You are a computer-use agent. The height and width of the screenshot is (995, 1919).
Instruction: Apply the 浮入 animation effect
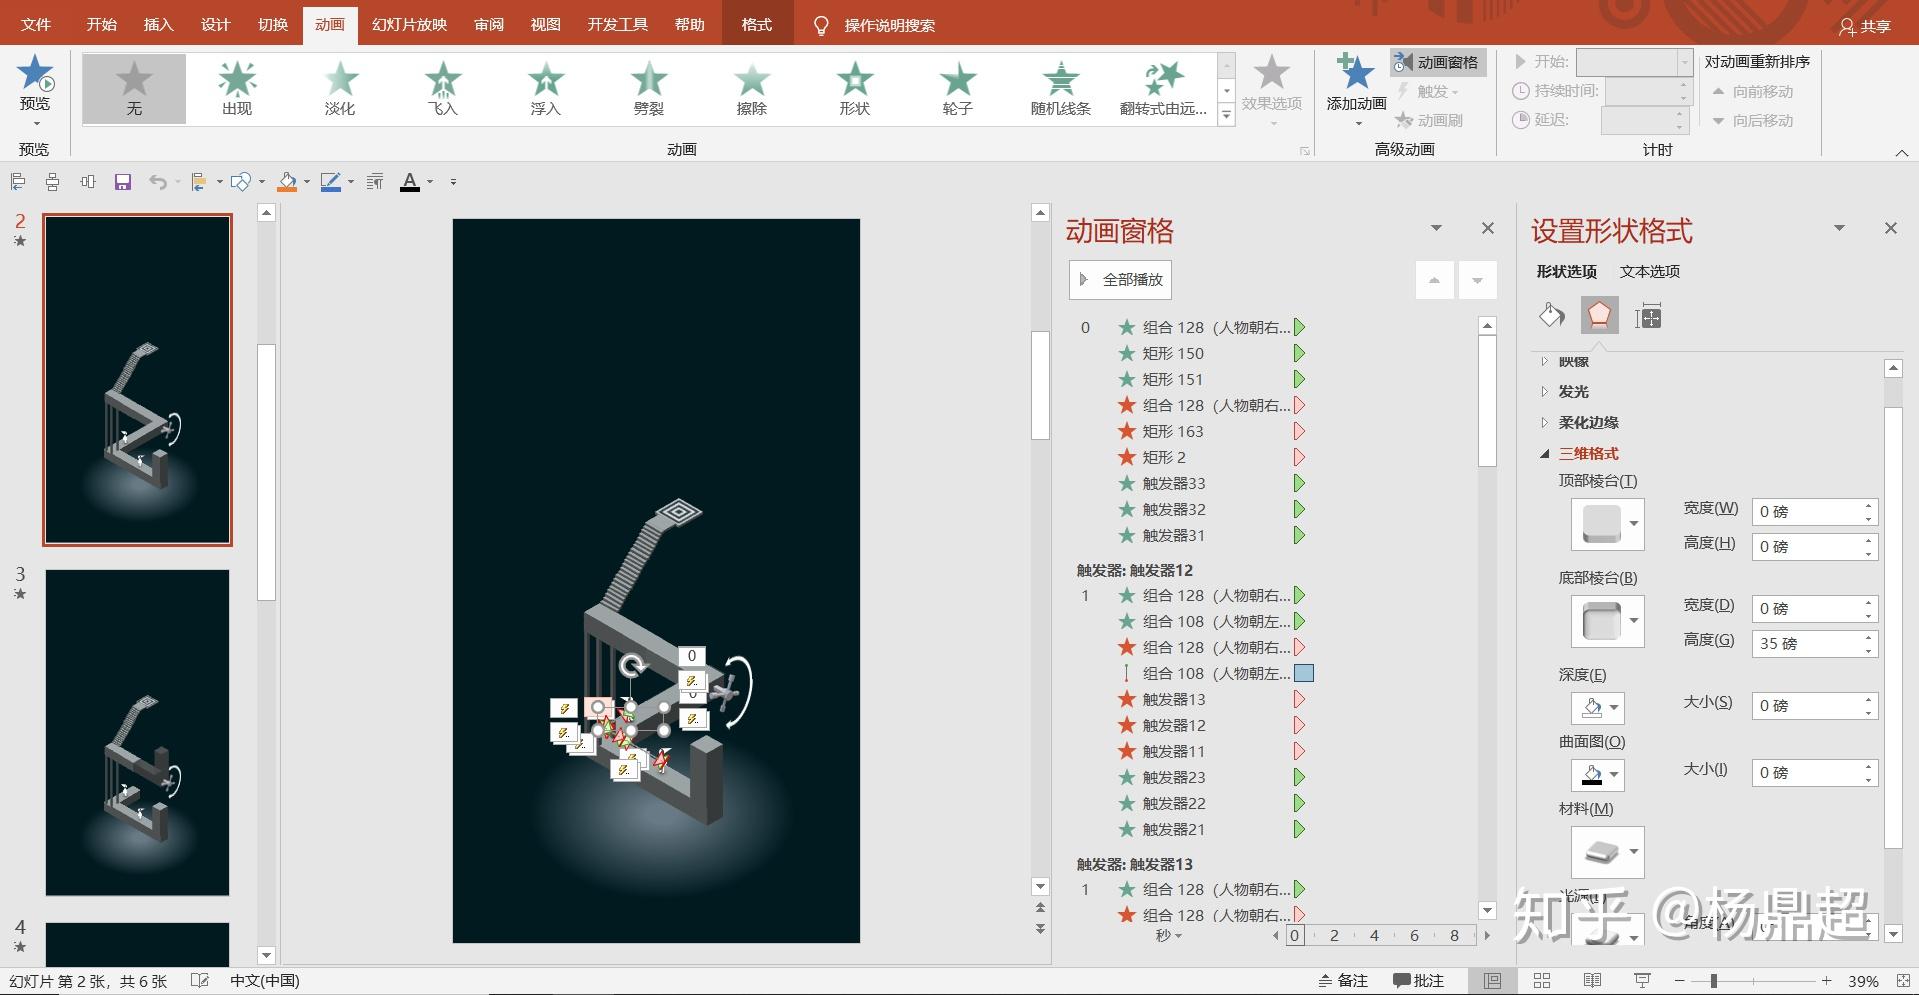pos(546,89)
